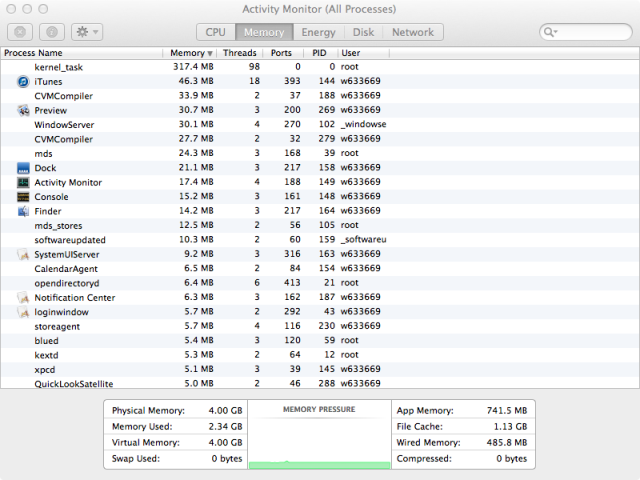Image resolution: width=640 pixels, height=480 pixels.
Task: Open the Energy tab
Action: pos(318,32)
